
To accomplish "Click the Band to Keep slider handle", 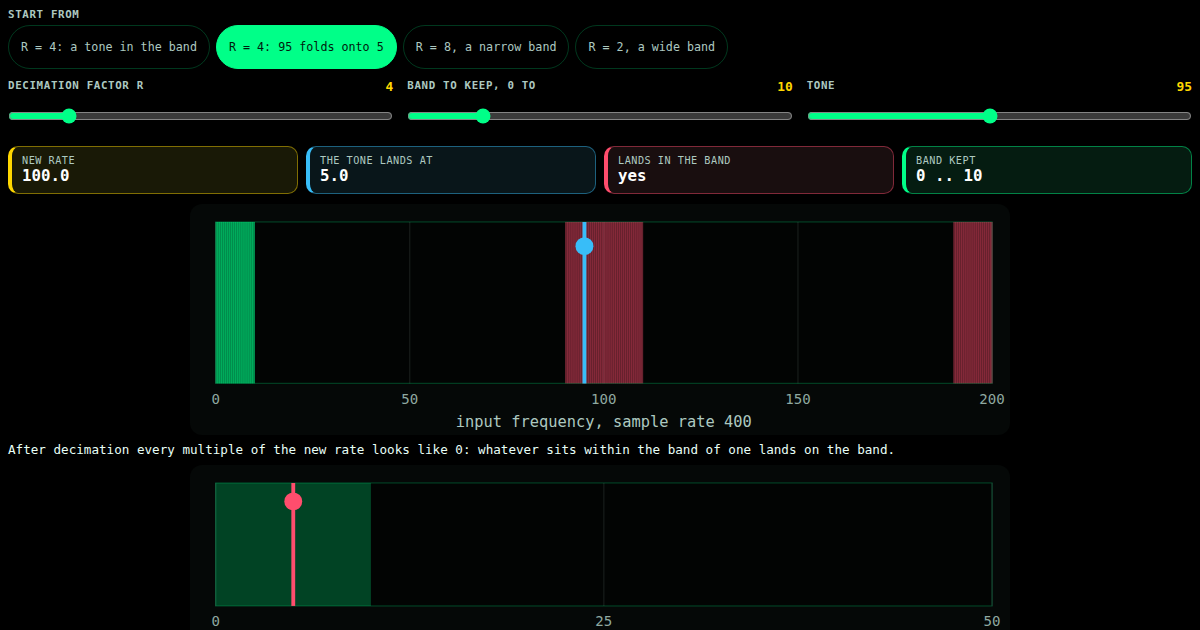I will tap(483, 116).
